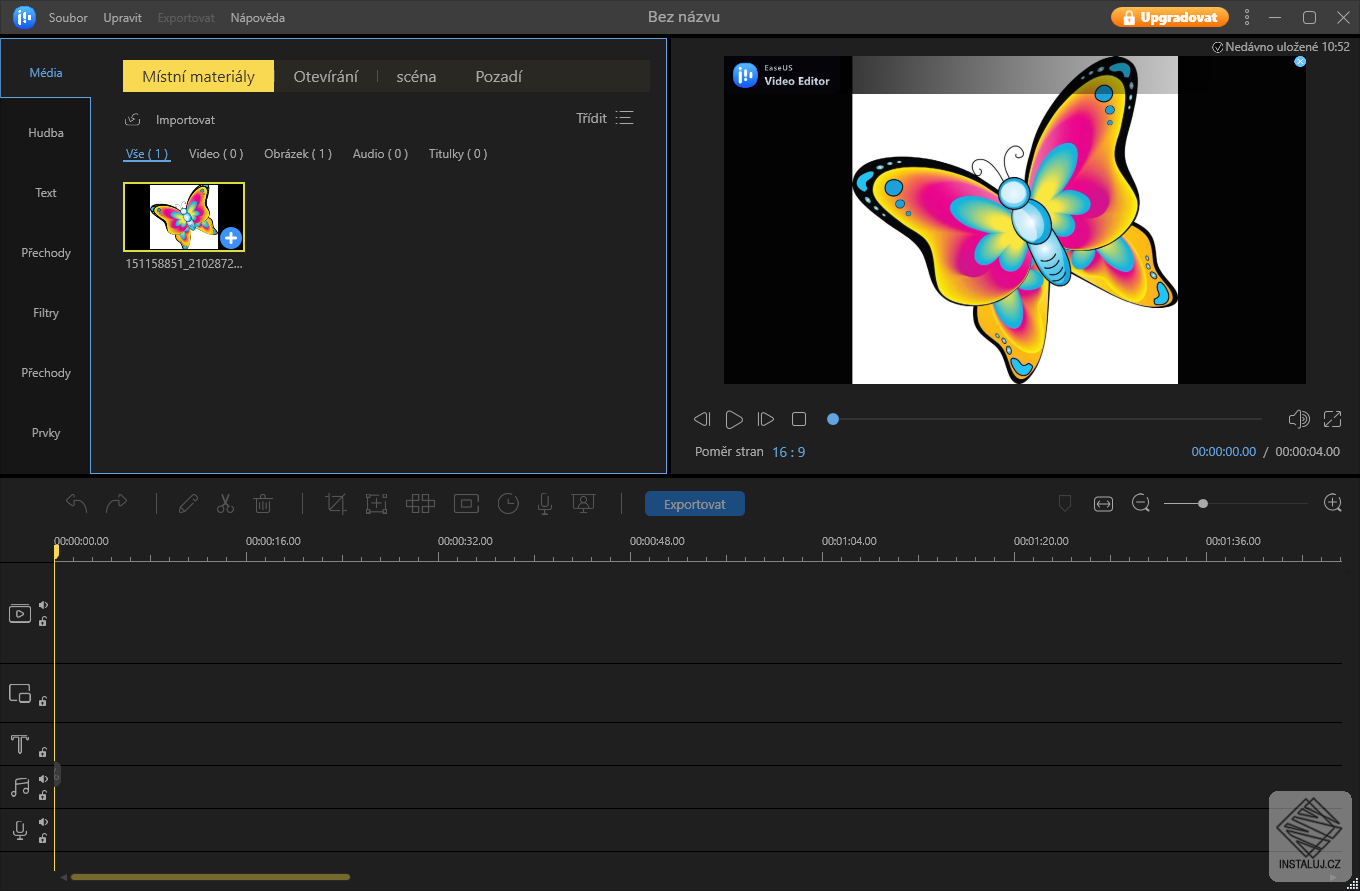The width and height of the screenshot is (1360, 891).
Task: Open the Soubor menu
Action: (x=68, y=17)
